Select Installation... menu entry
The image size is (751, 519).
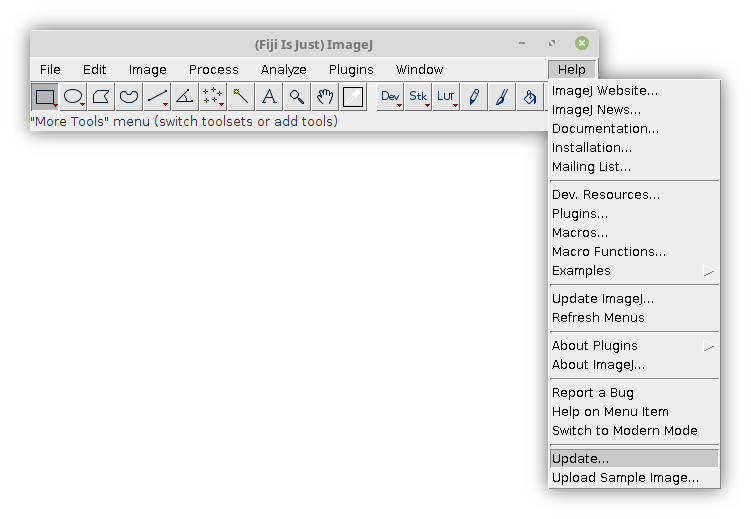click(x=634, y=147)
